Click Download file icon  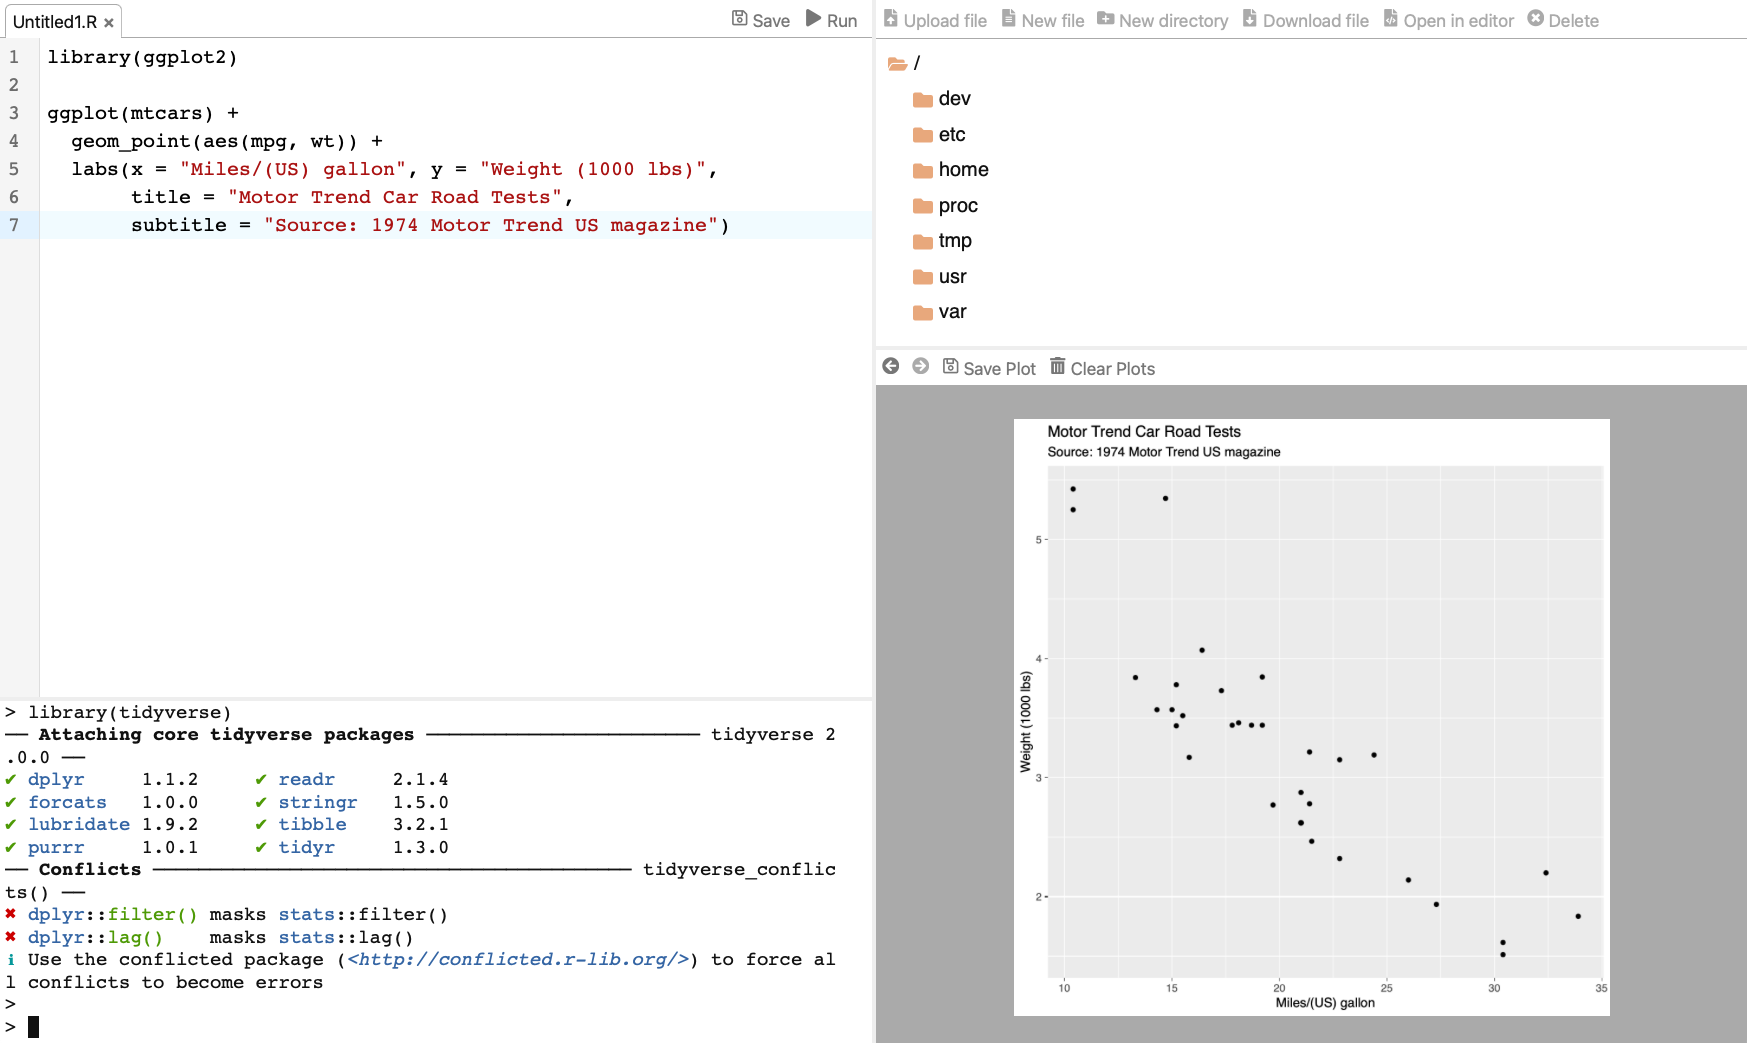(1250, 19)
